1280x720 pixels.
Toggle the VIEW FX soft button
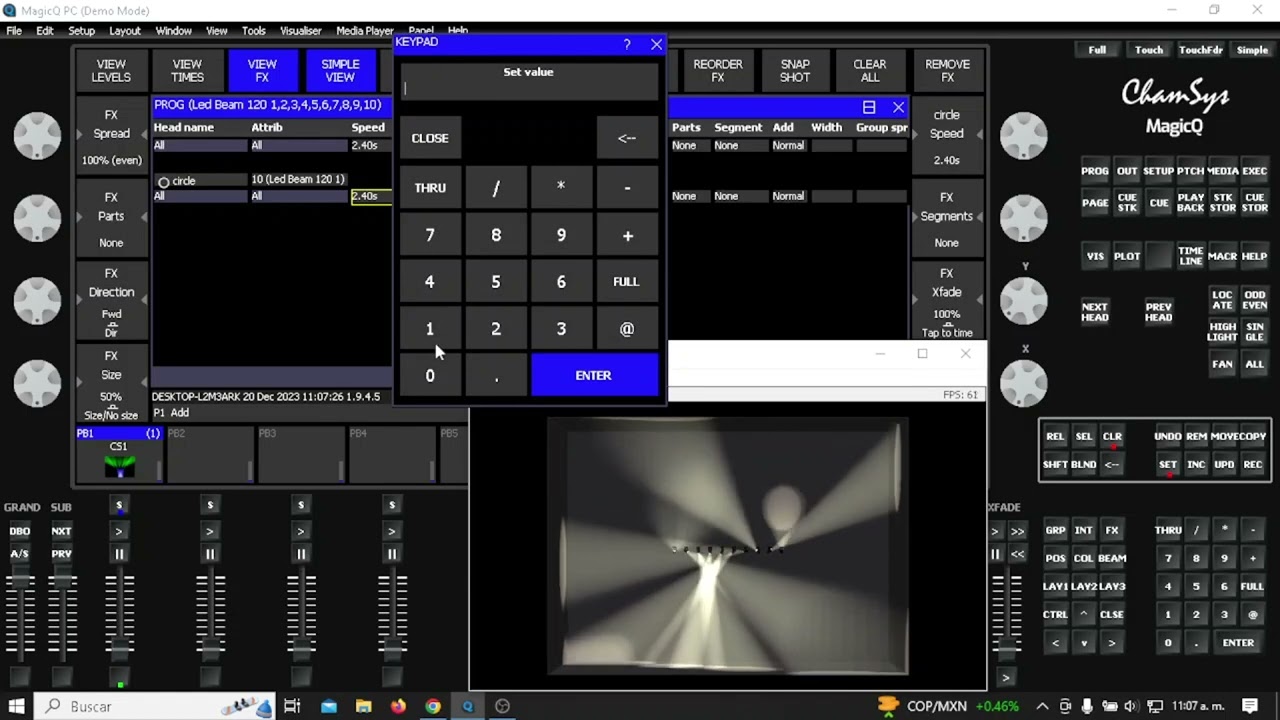tap(262, 71)
